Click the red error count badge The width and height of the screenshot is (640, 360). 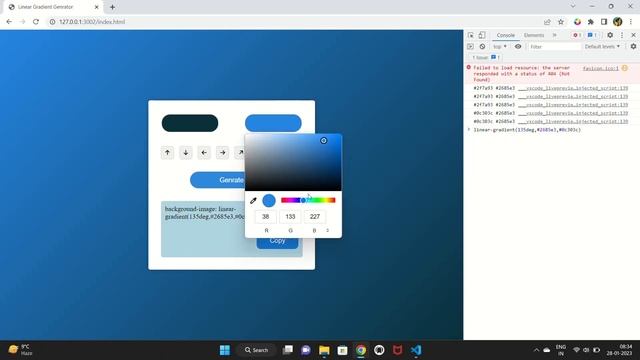tap(577, 35)
